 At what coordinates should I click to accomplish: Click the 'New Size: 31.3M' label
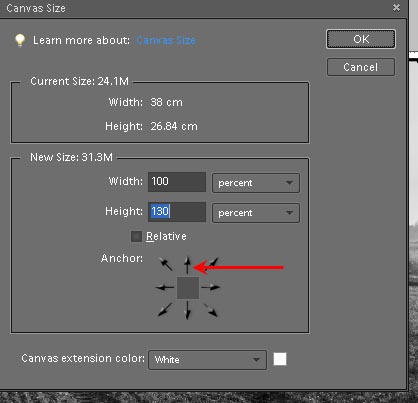pyautogui.click(x=71, y=157)
